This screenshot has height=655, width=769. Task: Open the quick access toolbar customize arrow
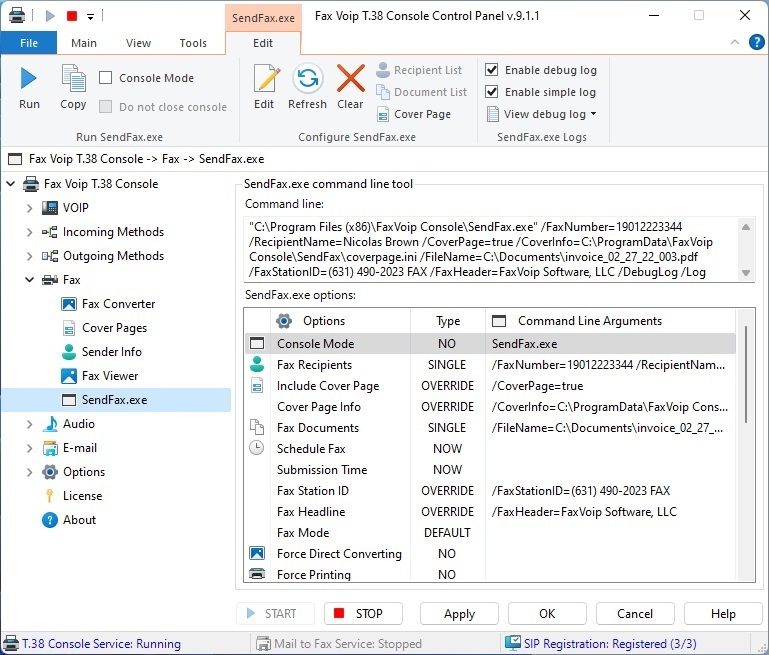click(90, 17)
